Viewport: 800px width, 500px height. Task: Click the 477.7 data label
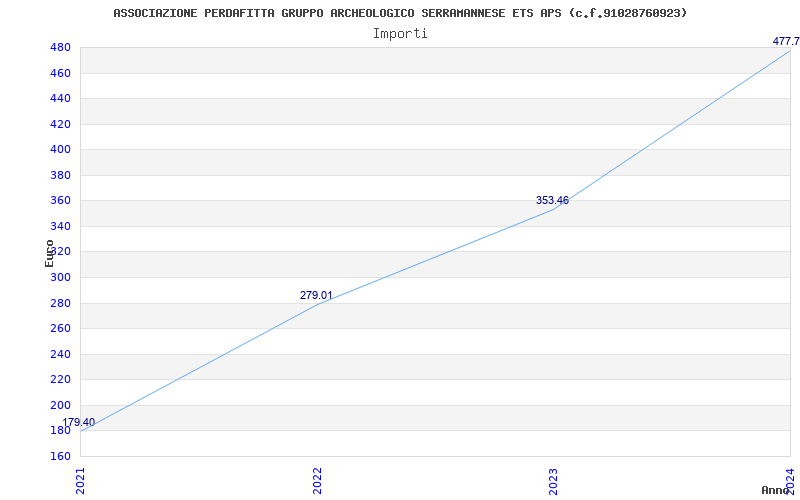tap(786, 41)
